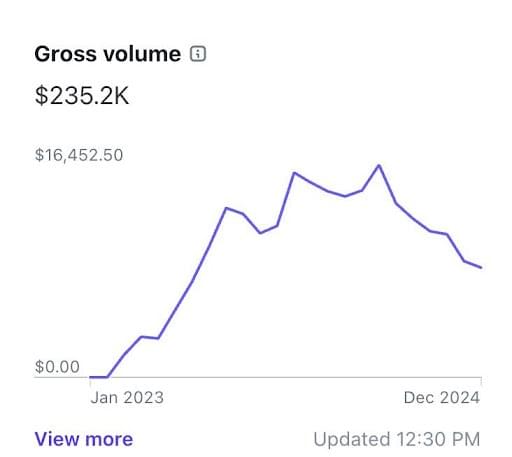Click the second-highest peak on chart line
512x457 pixels.
click(294, 173)
